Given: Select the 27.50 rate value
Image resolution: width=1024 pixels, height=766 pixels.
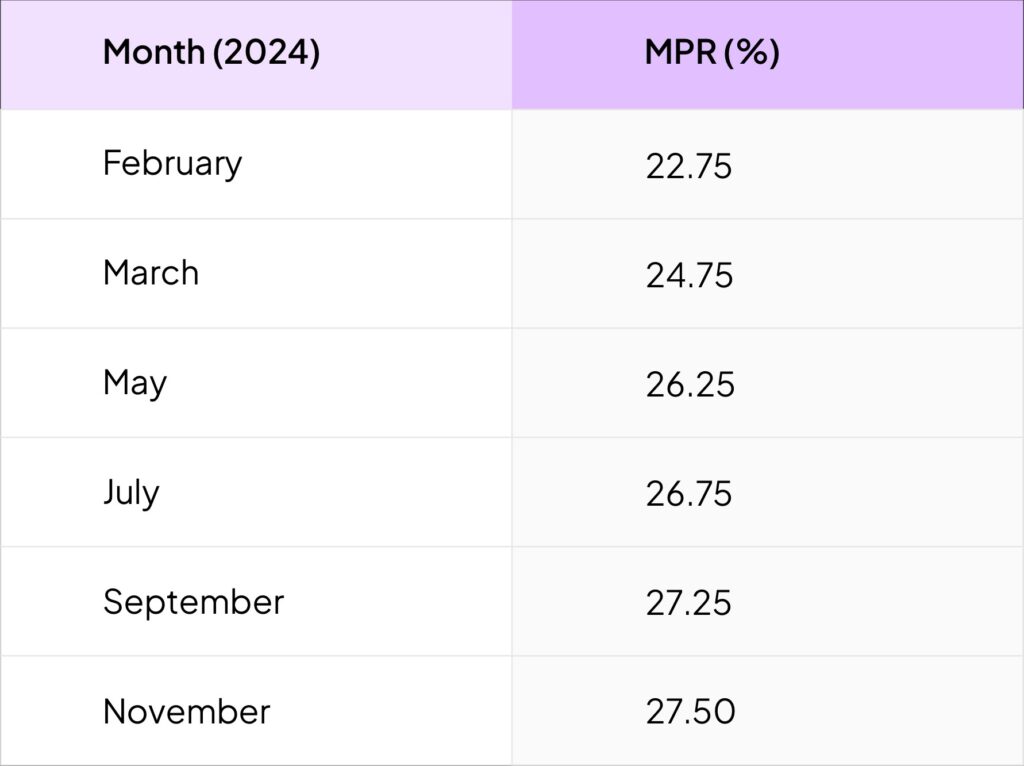Looking at the screenshot, I should click(690, 713).
